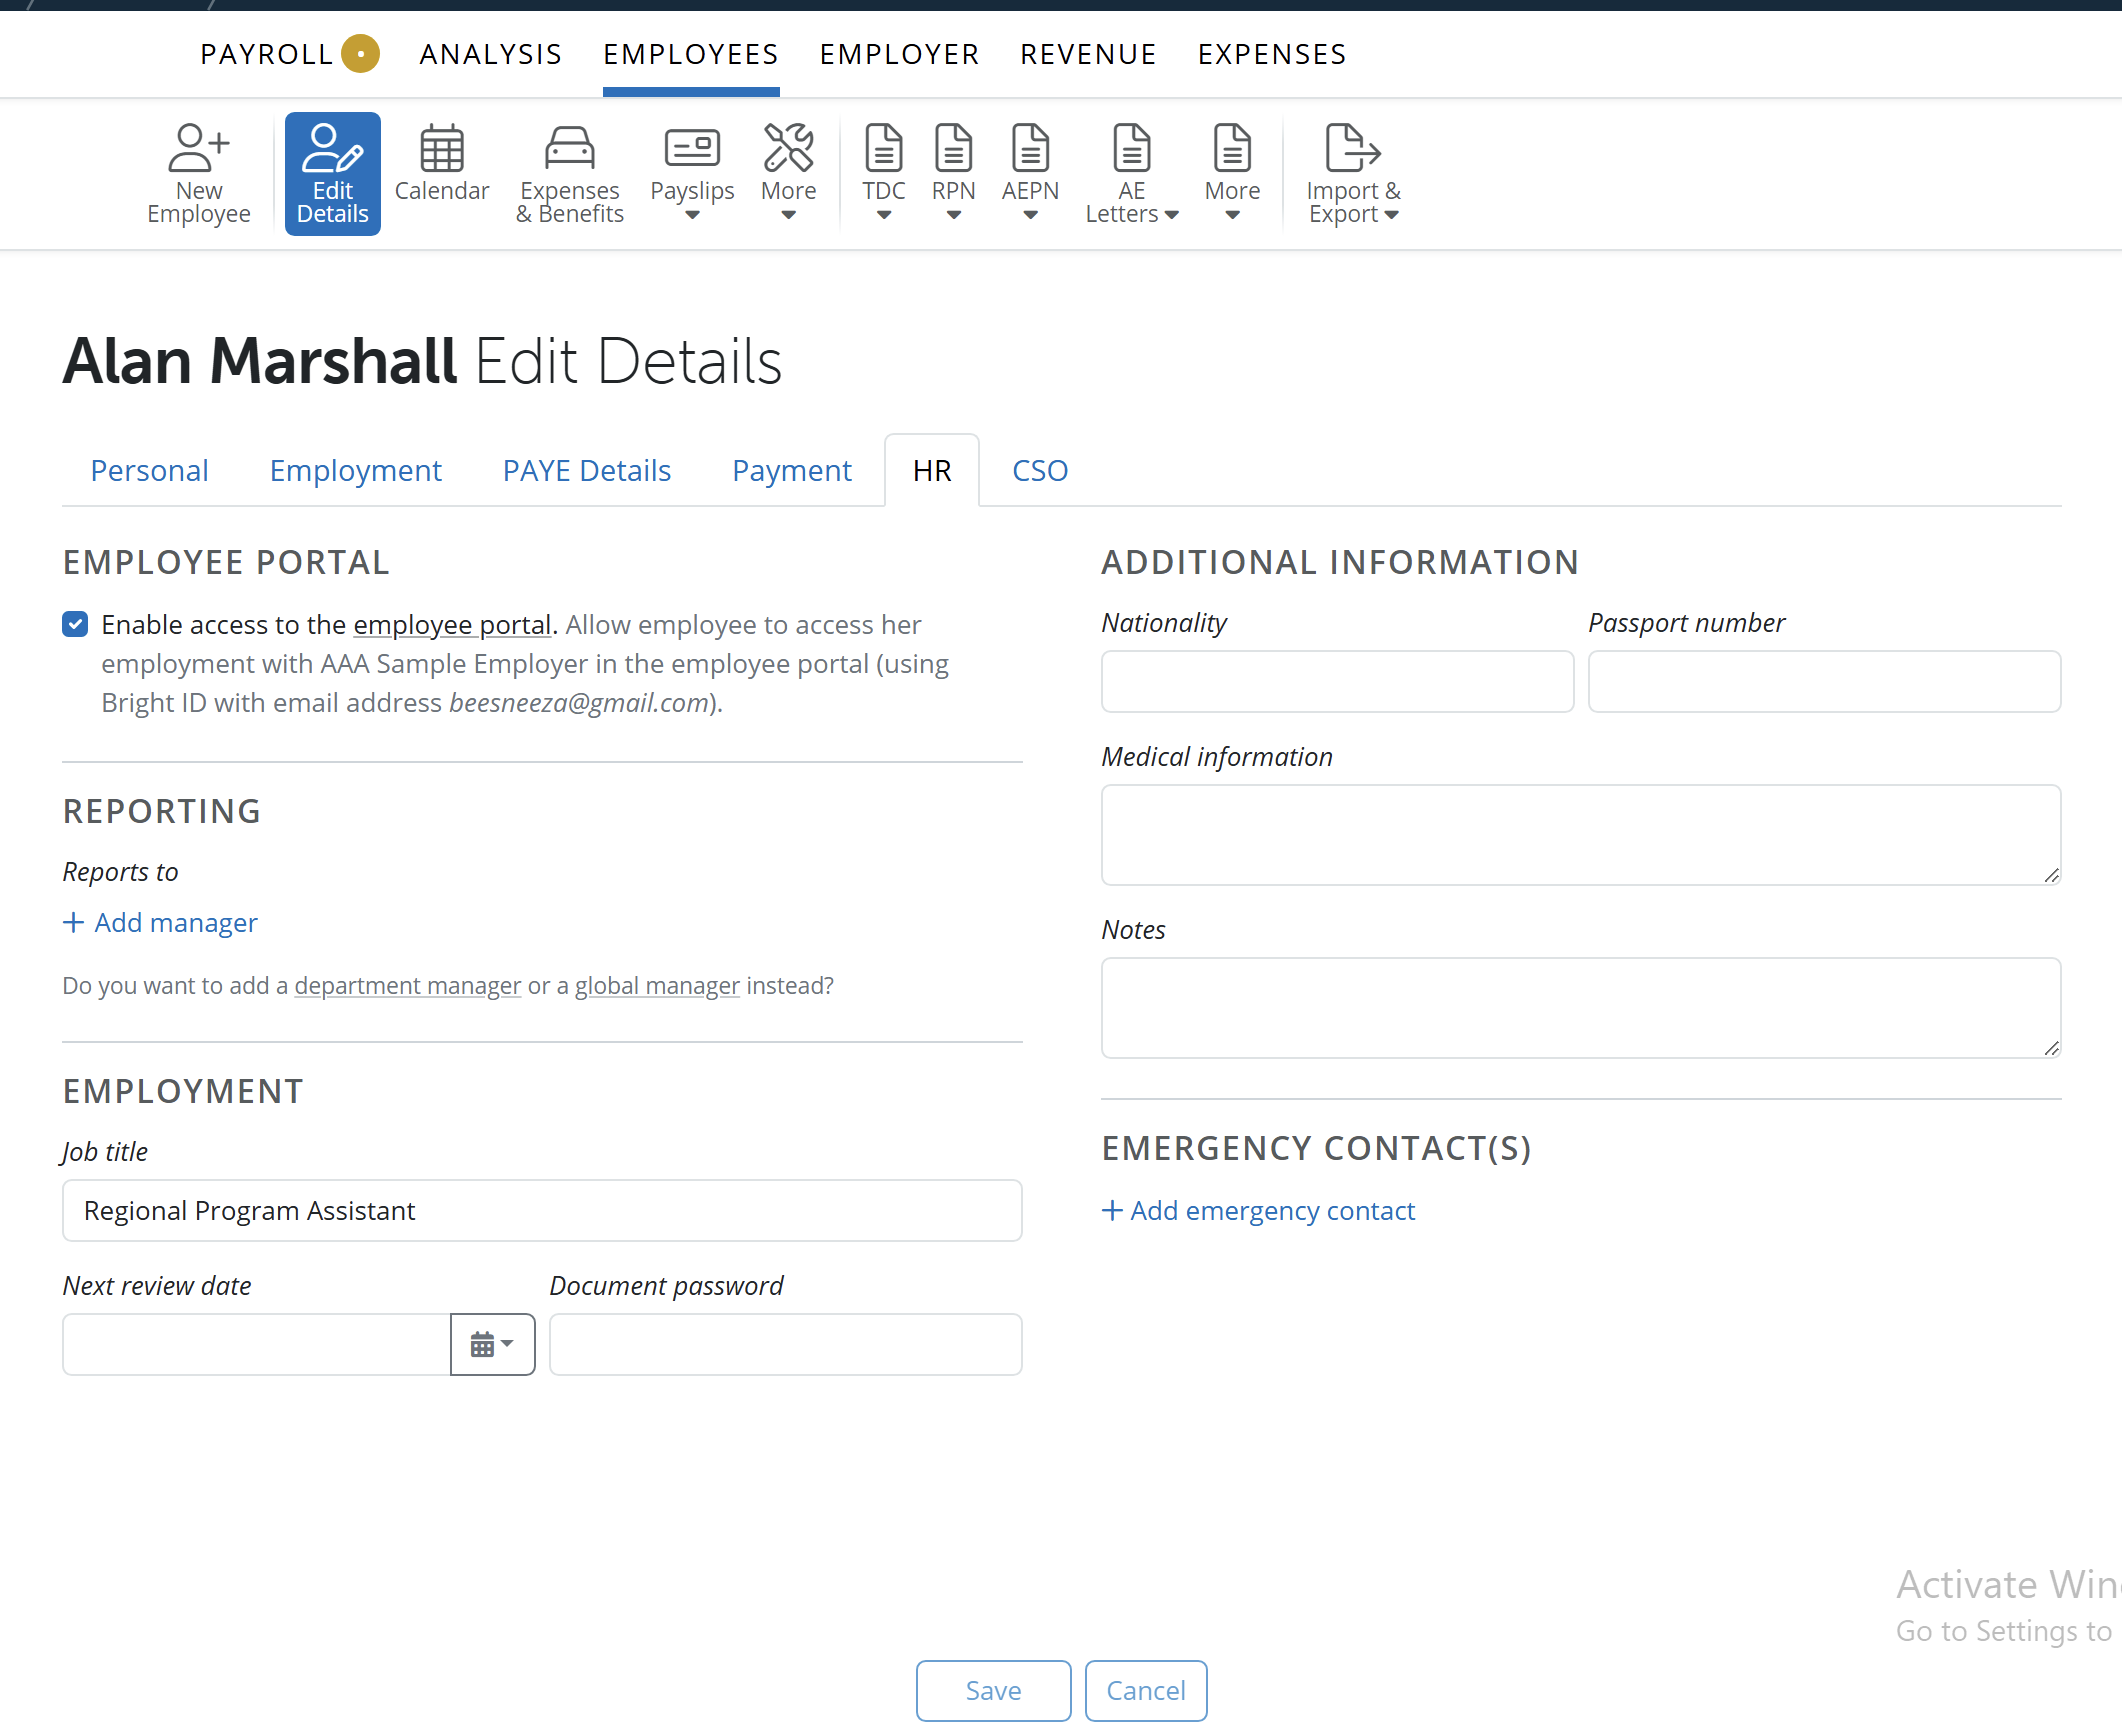Switch to the PAYE Details tab
This screenshot has width=2122, height=1736.
click(586, 470)
